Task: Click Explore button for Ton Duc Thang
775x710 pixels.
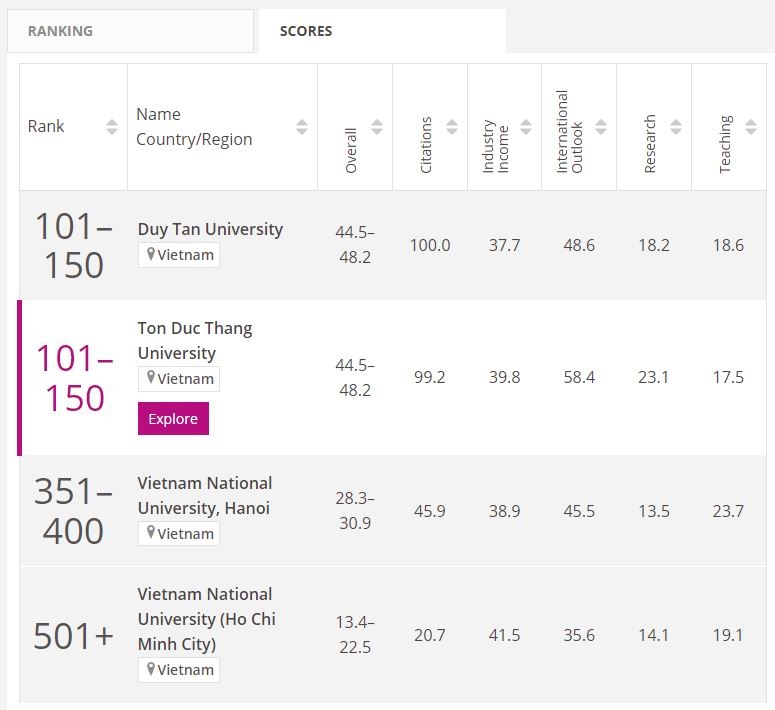Action: click(173, 419)
